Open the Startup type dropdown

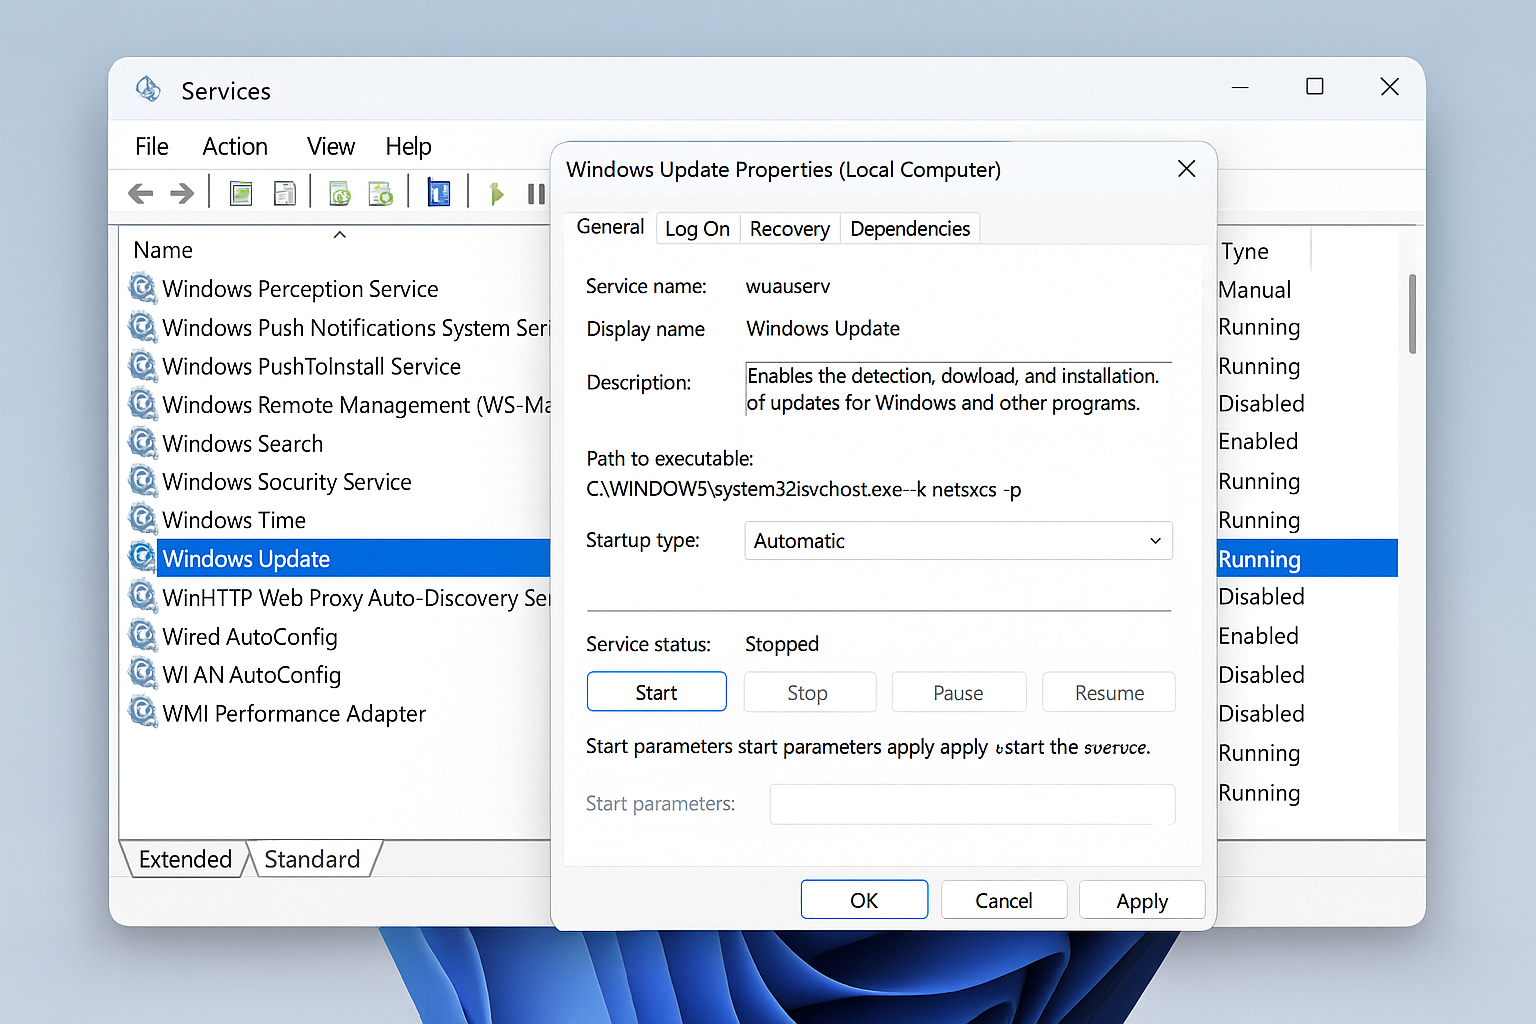pyautogui.click(x=958, y=541)
